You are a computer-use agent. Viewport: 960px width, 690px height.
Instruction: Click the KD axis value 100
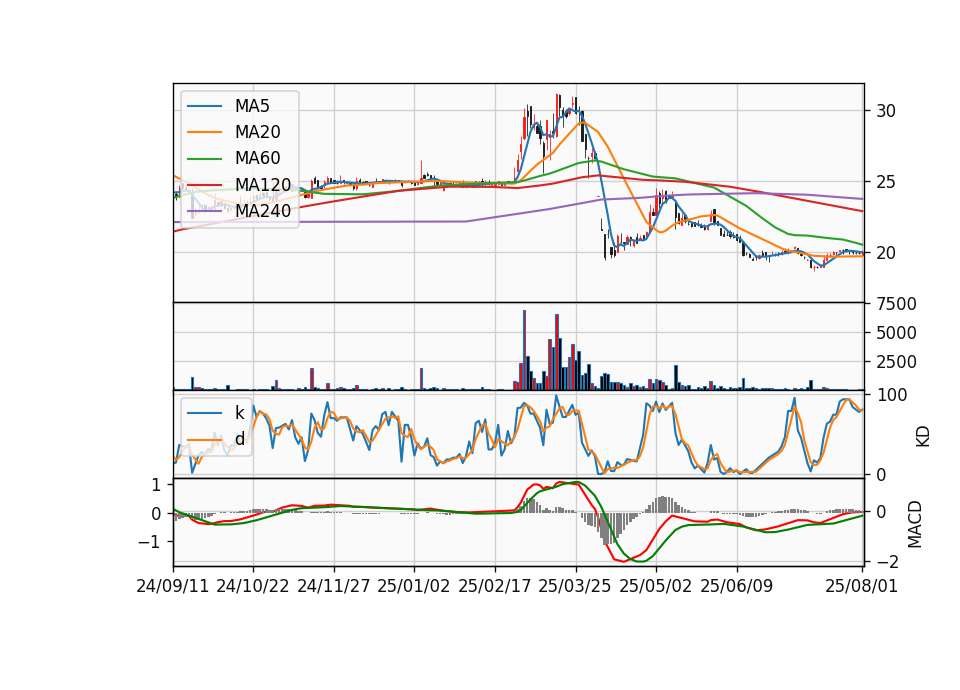891,396
